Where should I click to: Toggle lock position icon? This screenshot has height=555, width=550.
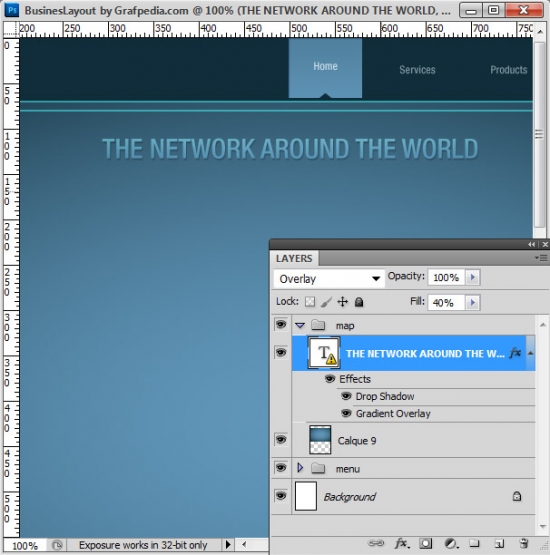pos(343,302)
